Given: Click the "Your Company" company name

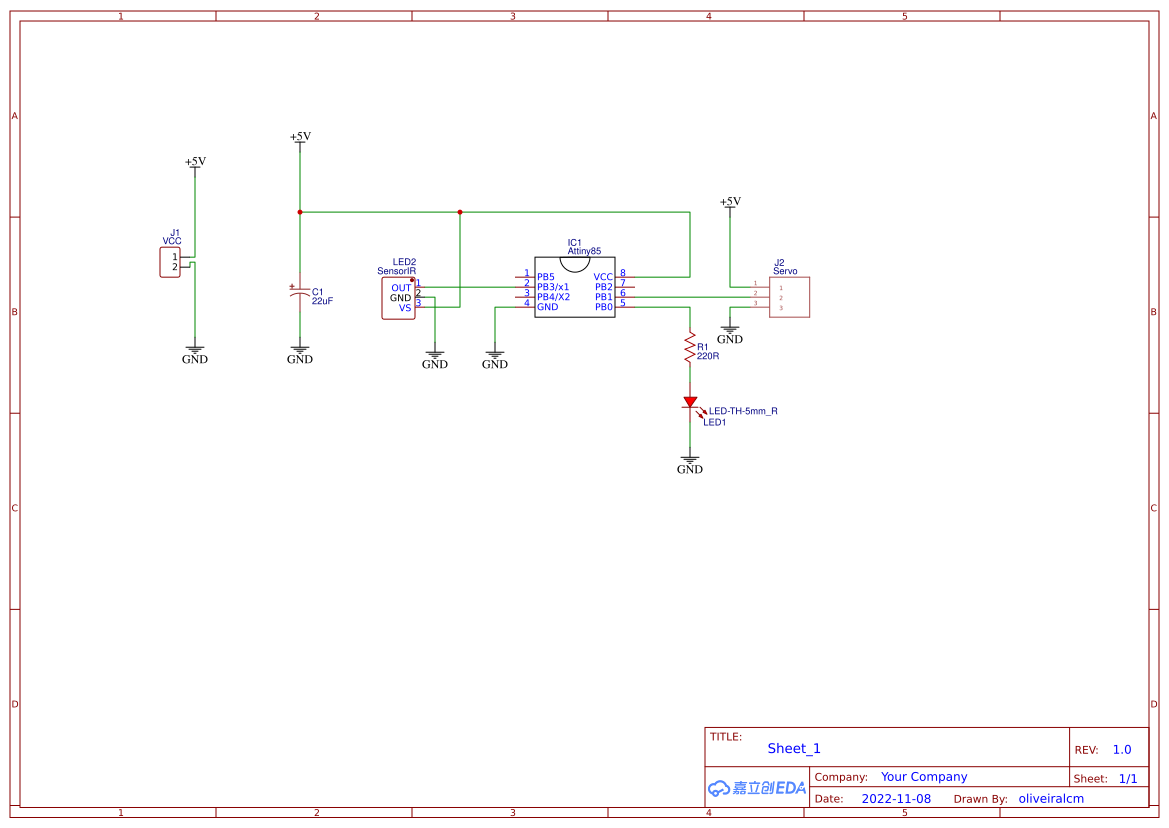Looking at the screenshot, I should coord(923,776).
